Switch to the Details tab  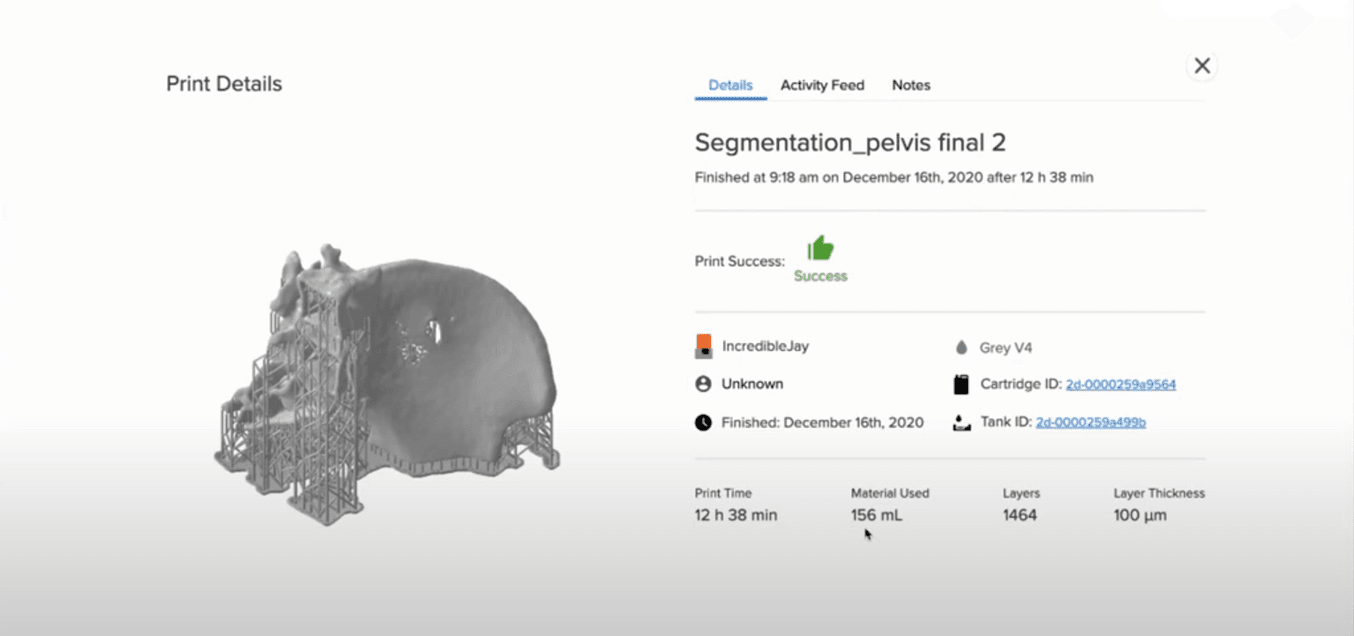pos(730,85)
